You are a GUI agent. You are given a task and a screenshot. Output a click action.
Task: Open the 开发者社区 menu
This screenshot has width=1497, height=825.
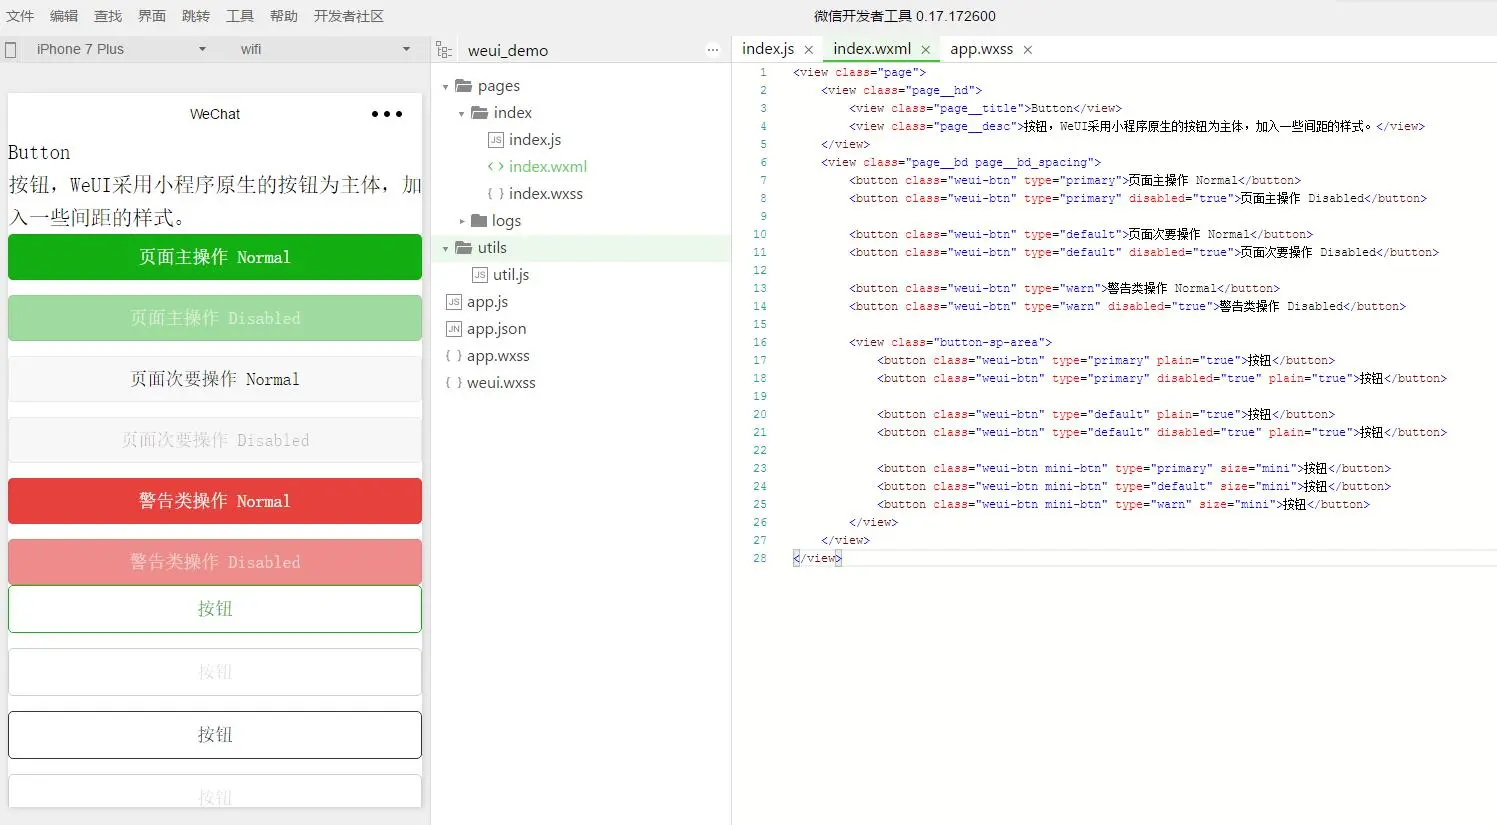(349, 16)
